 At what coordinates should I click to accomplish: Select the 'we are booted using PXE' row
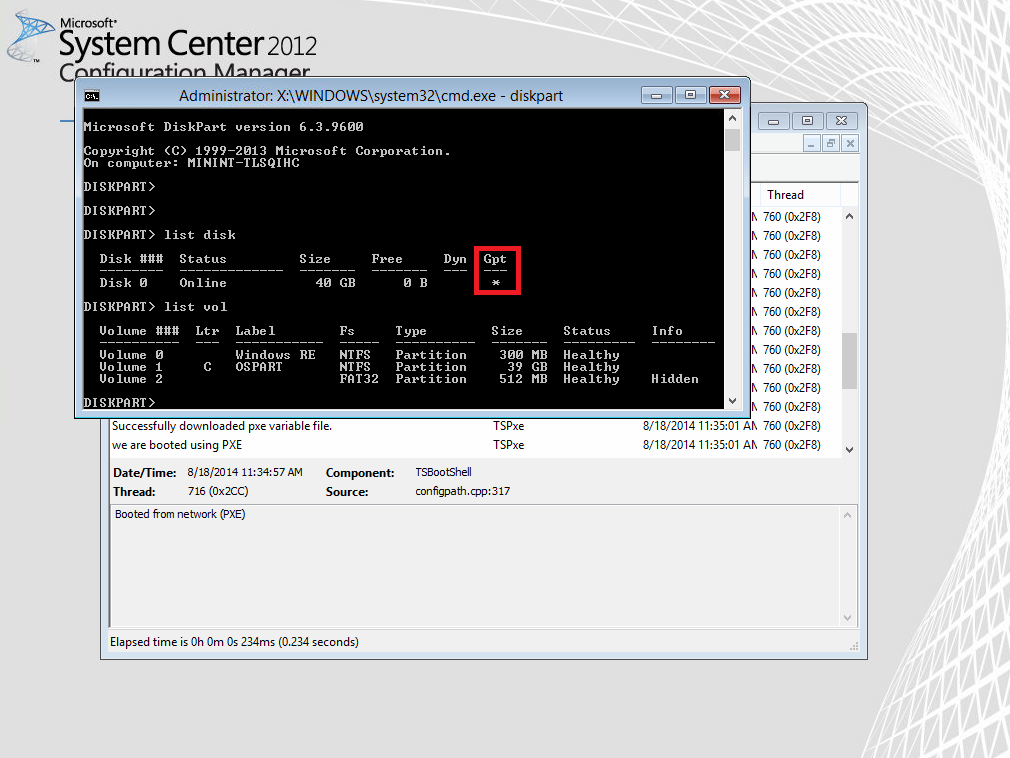[475, 445]
